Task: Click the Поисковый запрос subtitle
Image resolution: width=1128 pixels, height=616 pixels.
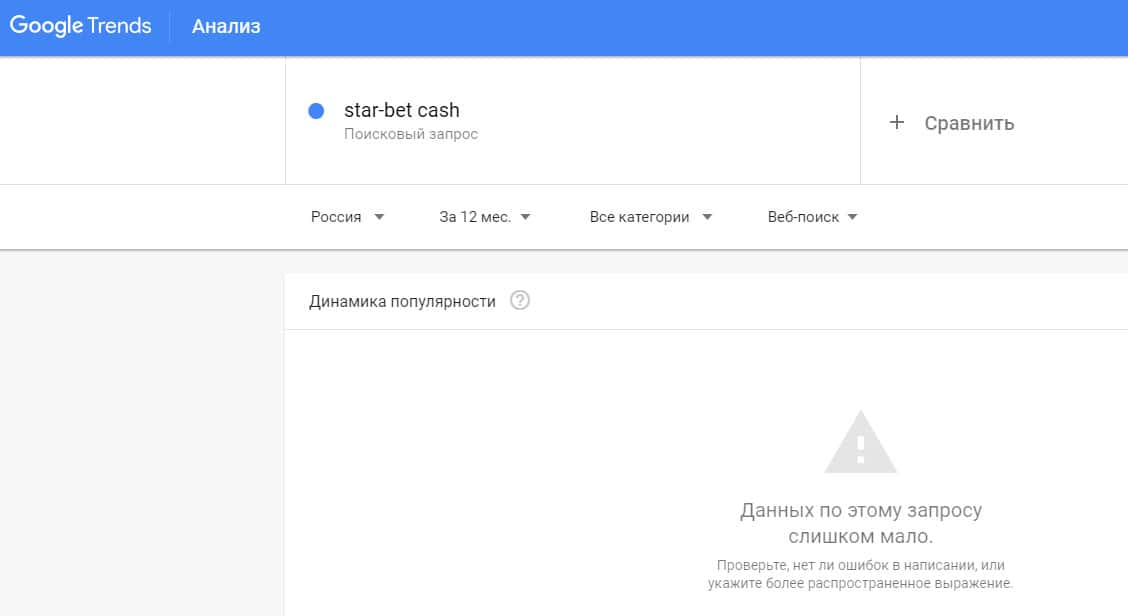Action: pyautogui.click(x=411, y=134)
